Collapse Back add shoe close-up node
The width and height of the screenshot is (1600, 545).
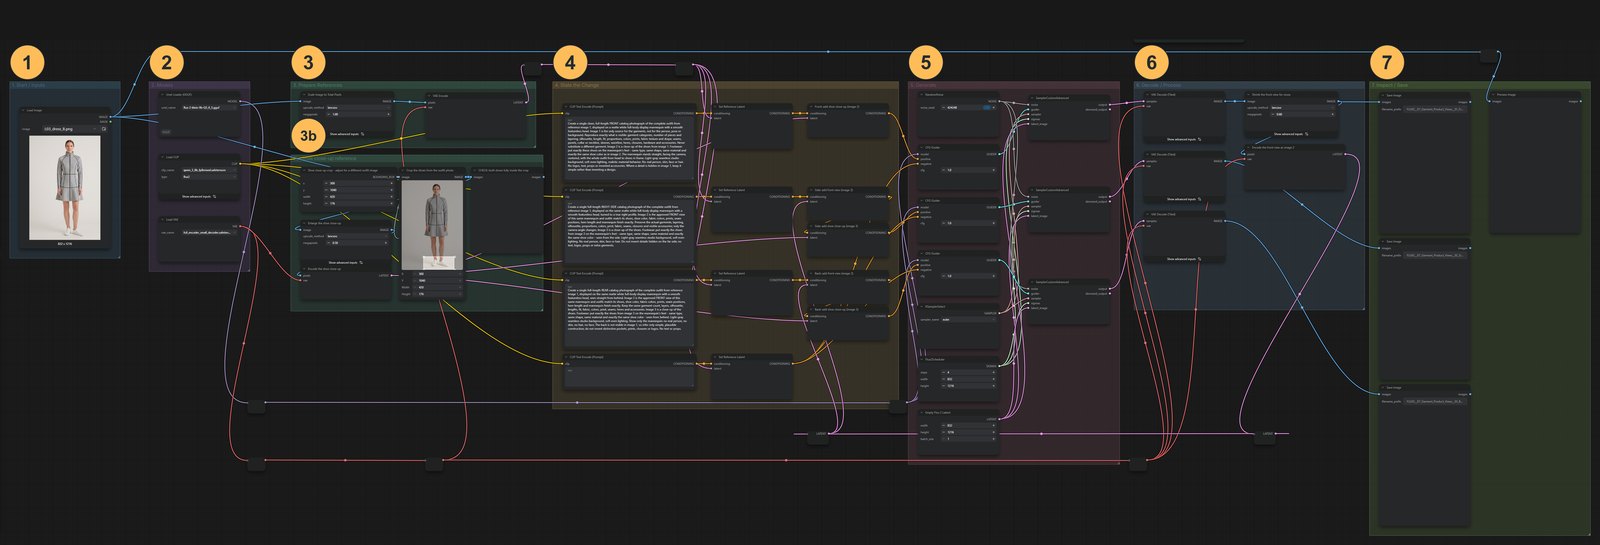[811, 309]
